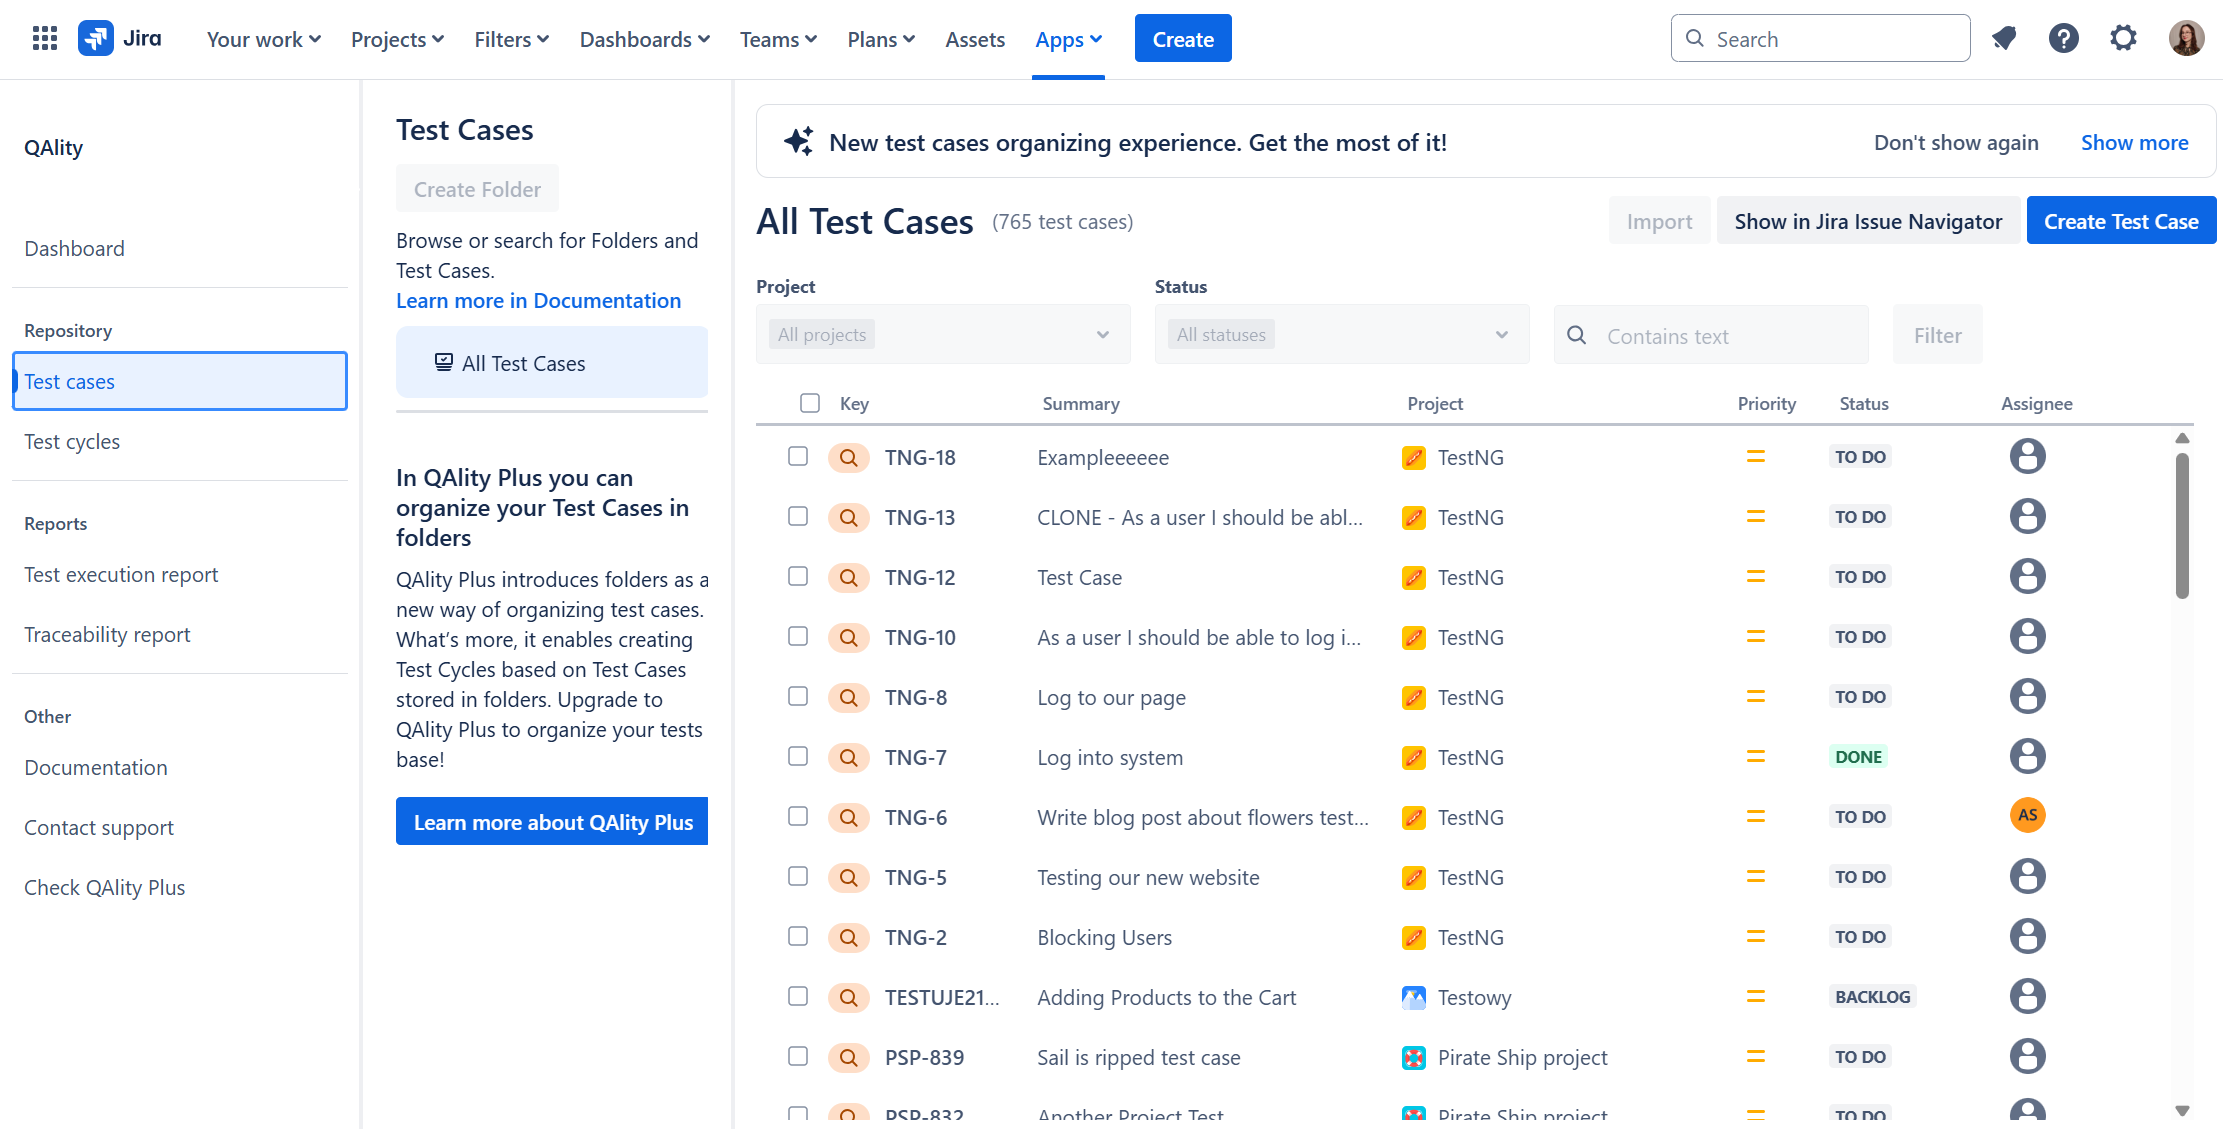
Task: Open the help question mark icon
Action: [2064, 39]
